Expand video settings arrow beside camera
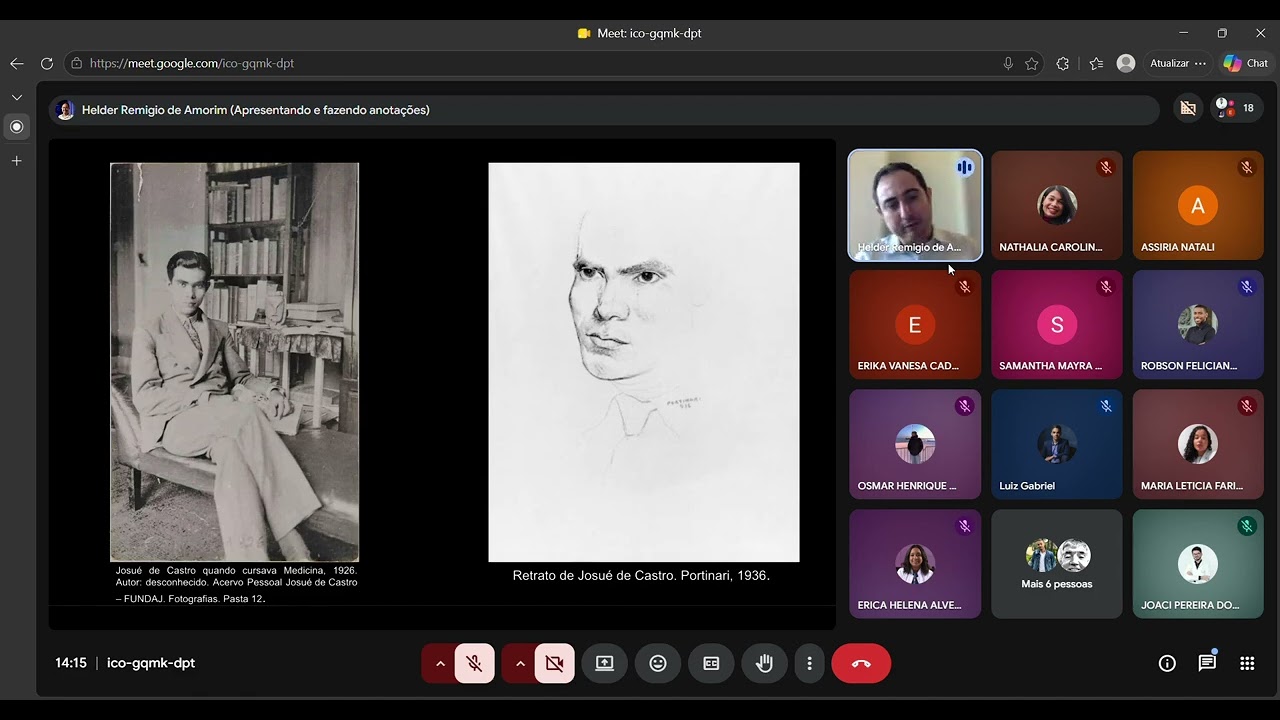The image size is (1280, 720). point(519,663)
